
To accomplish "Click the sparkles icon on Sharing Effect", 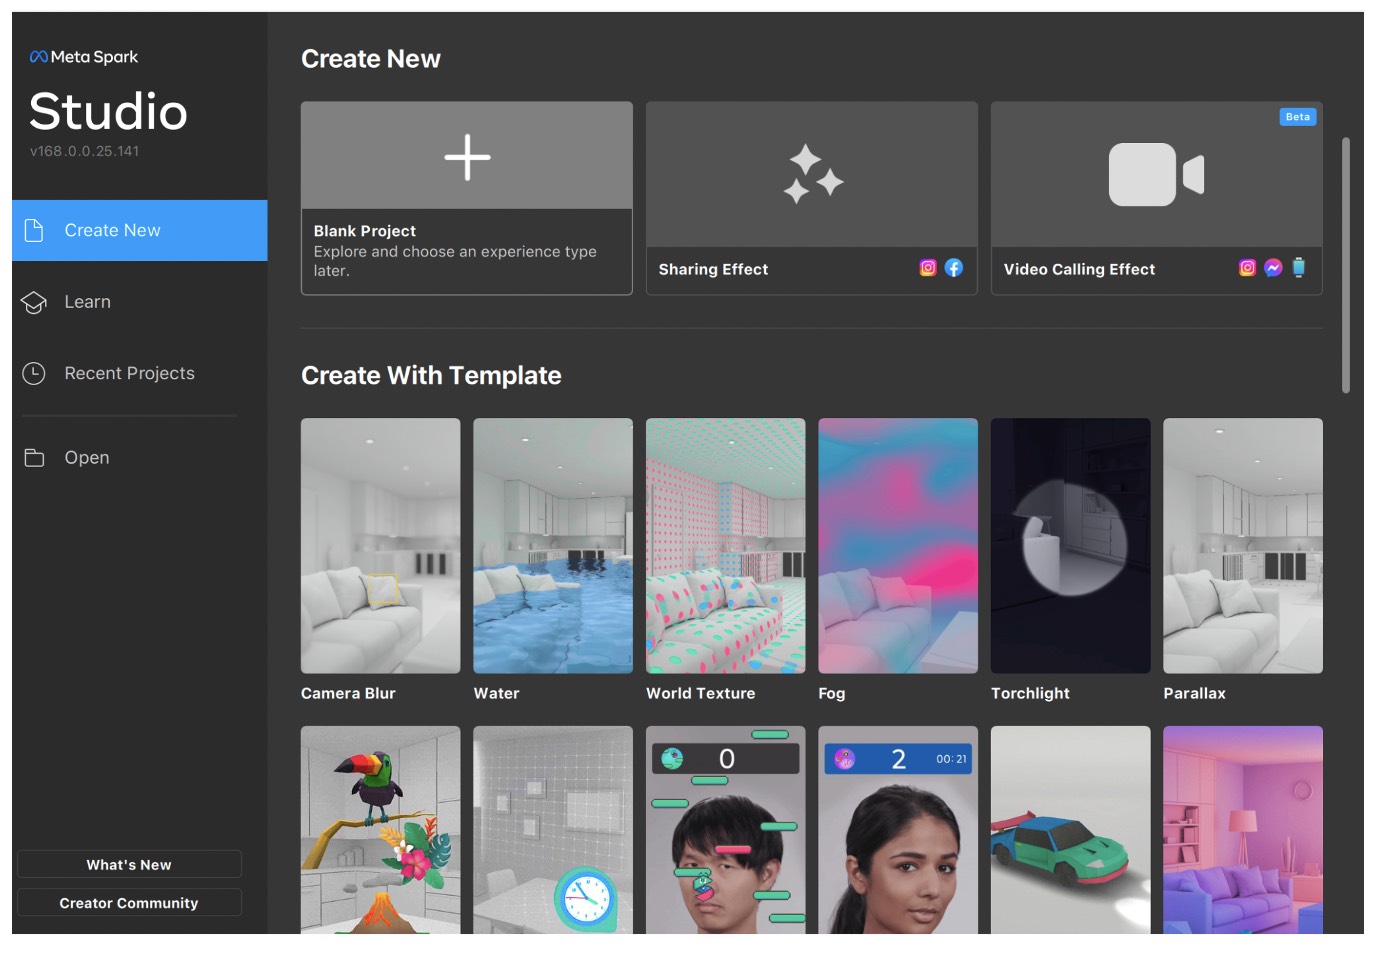I will (812, 174).
